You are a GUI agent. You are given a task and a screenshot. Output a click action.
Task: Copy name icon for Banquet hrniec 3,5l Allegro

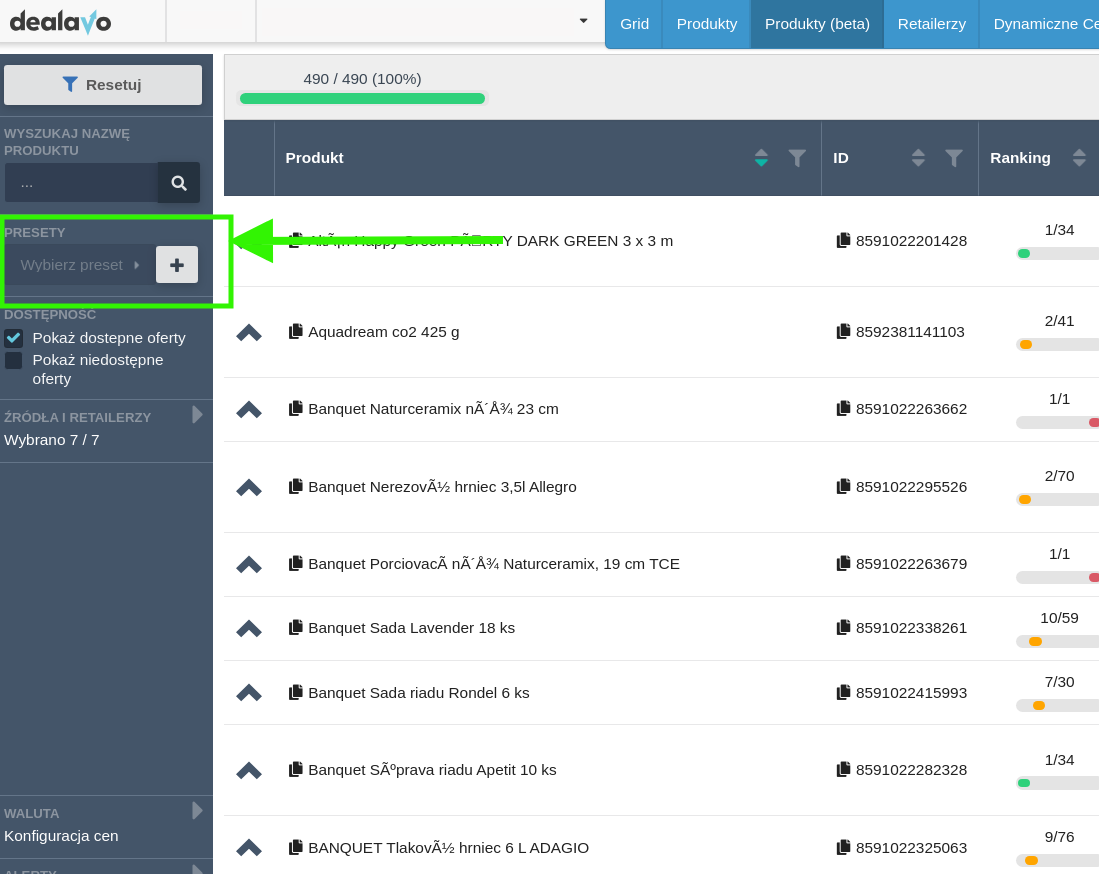[296, 486]
